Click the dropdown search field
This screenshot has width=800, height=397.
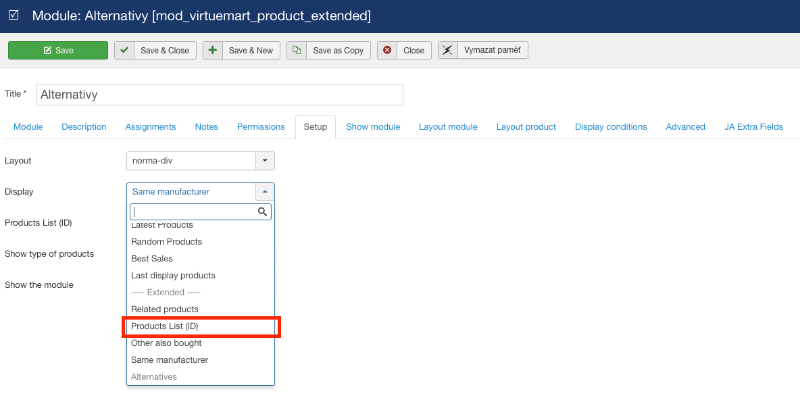(201, 212)
